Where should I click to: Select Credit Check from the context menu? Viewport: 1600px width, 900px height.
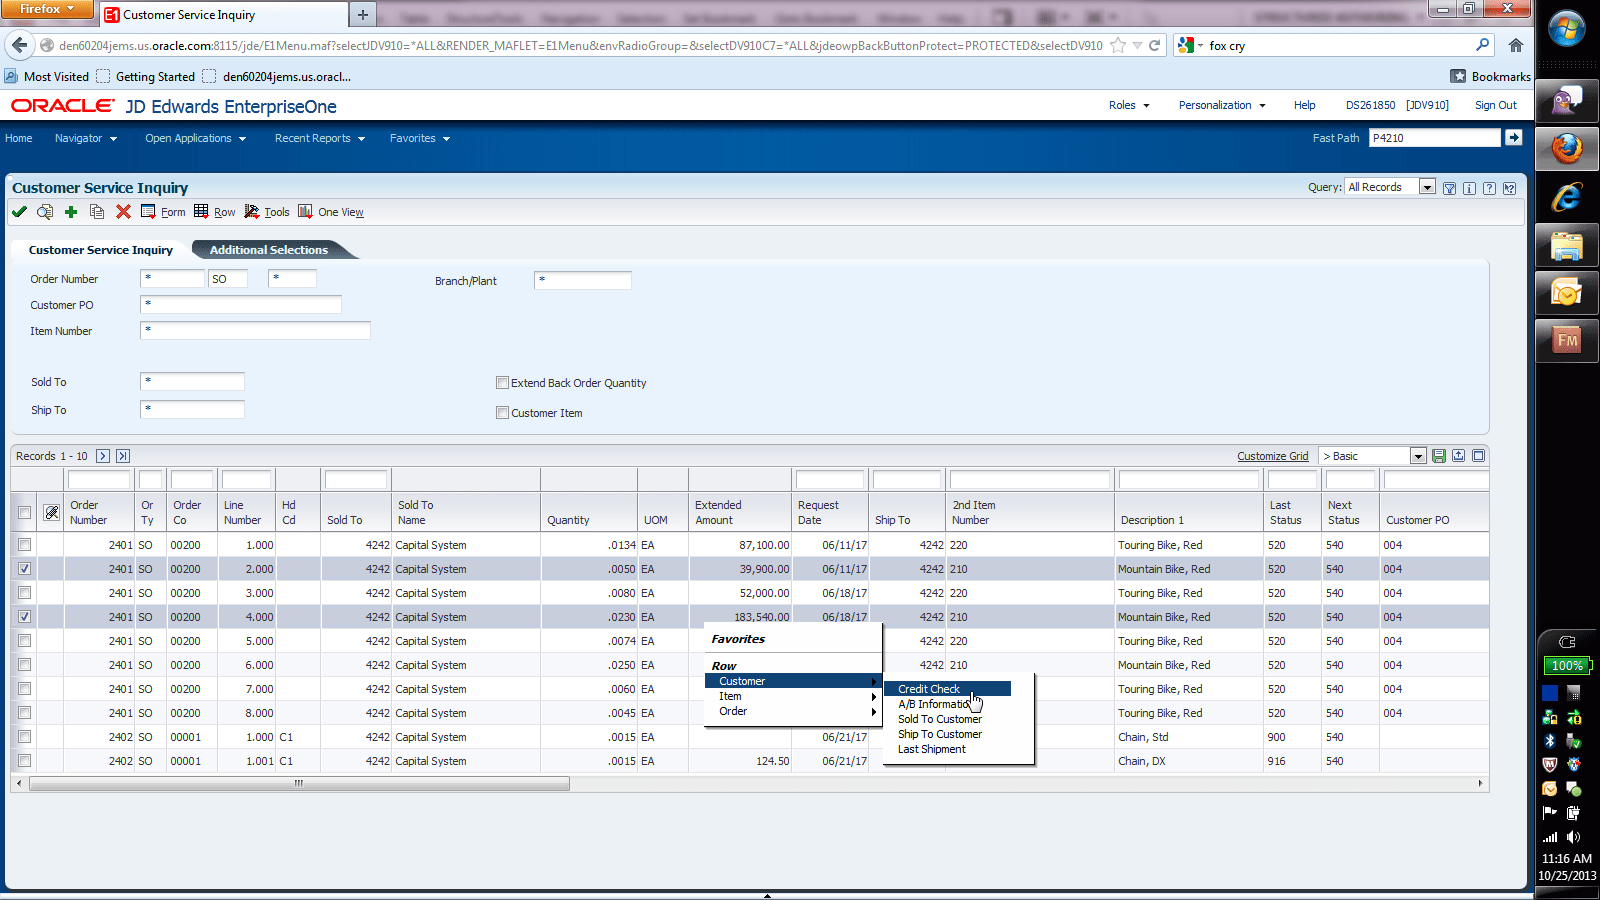tap(929, 688)
